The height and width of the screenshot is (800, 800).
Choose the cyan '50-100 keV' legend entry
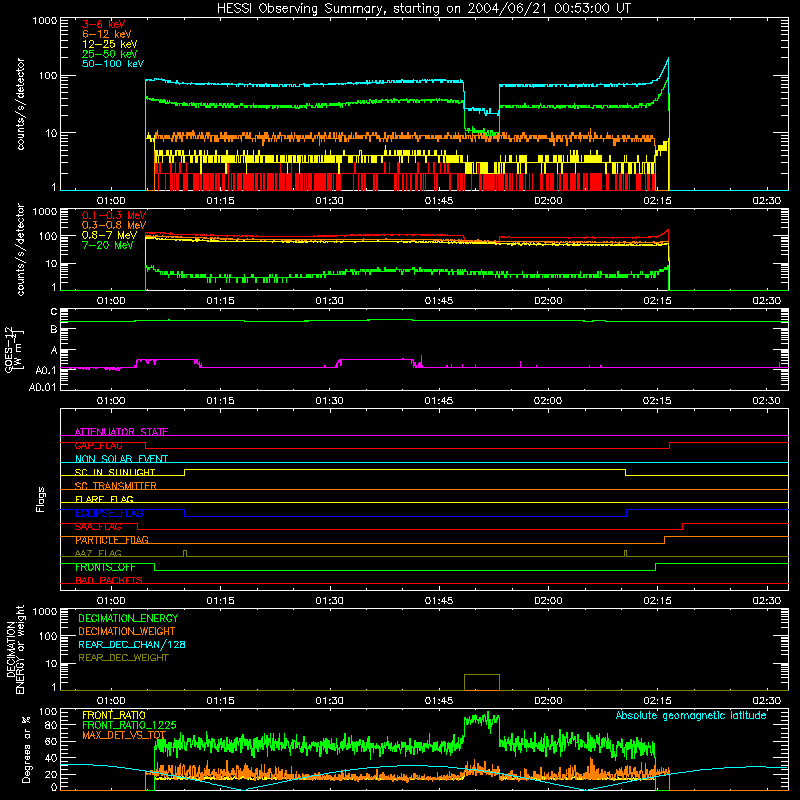pyautogui.click(x=113, y=64)
